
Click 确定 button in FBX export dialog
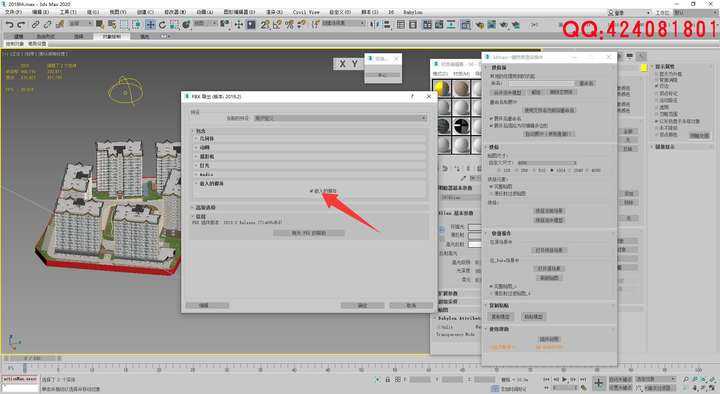pos(362,305)
